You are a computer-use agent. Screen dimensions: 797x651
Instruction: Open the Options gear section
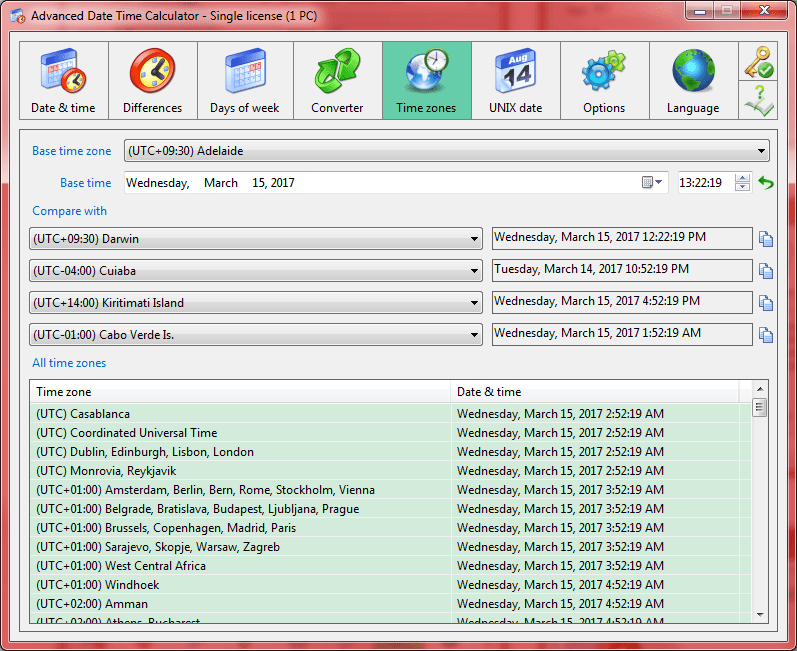pyautogui.click(x=604, y=81)
